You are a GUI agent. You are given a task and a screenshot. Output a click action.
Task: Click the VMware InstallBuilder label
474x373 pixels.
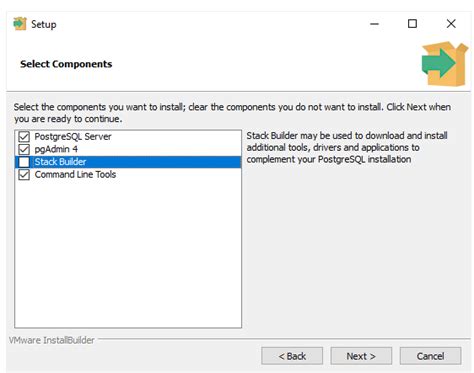(52, 340)
